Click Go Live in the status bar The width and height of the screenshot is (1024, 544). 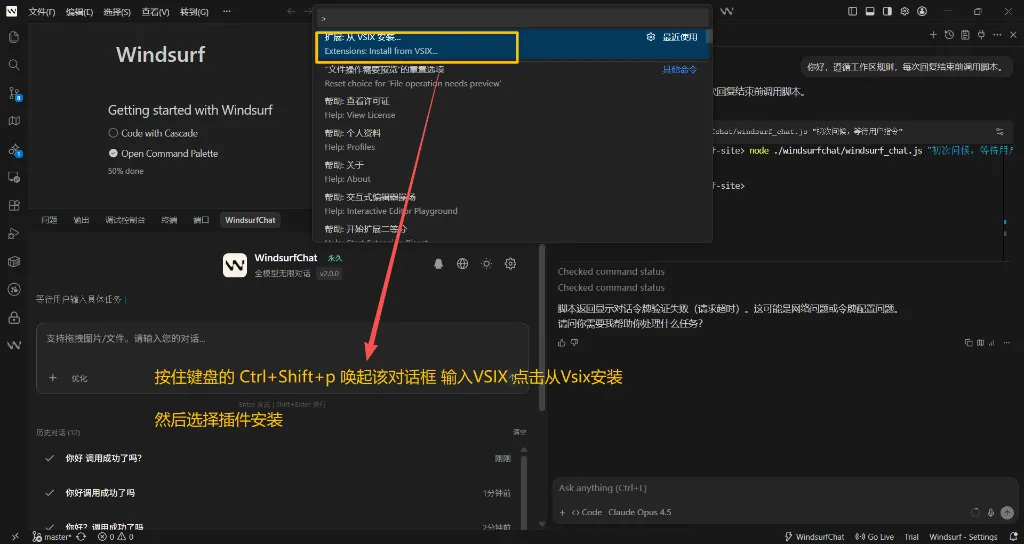pyautogui.click(x=875, y=537)
